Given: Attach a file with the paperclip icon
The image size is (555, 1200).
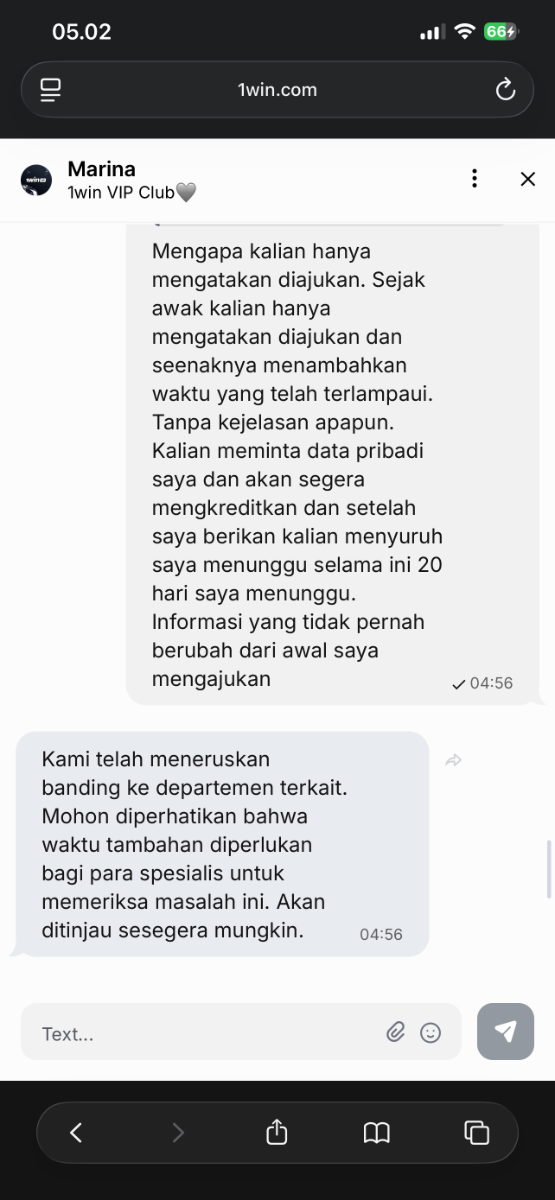Looking at the screenshot, I should 396,1032.
